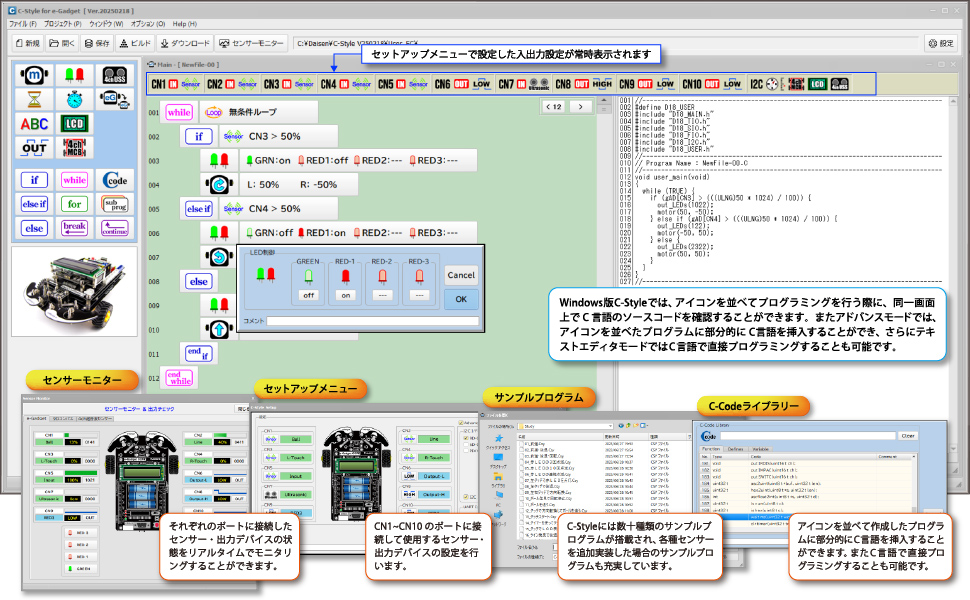This screenshot has width=970, height=600.
Task: Select the OUT output icon in palette
Action: click(x=33, y=148)
